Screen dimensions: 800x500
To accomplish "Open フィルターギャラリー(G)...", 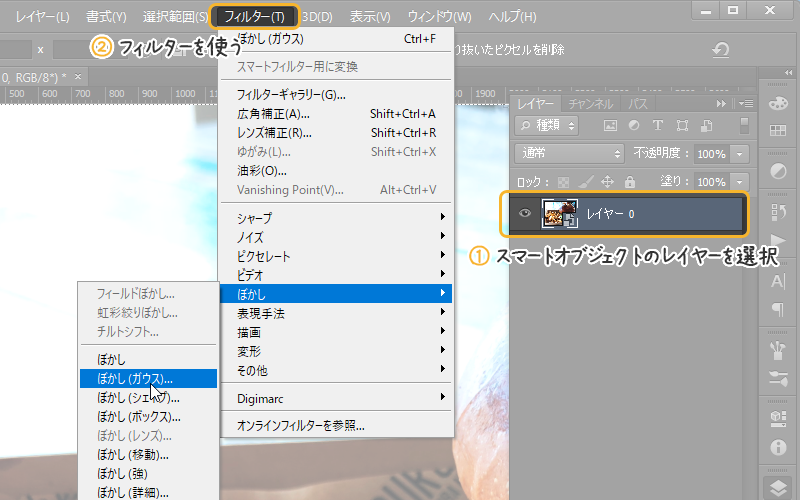I will click(x=337, y=94).
